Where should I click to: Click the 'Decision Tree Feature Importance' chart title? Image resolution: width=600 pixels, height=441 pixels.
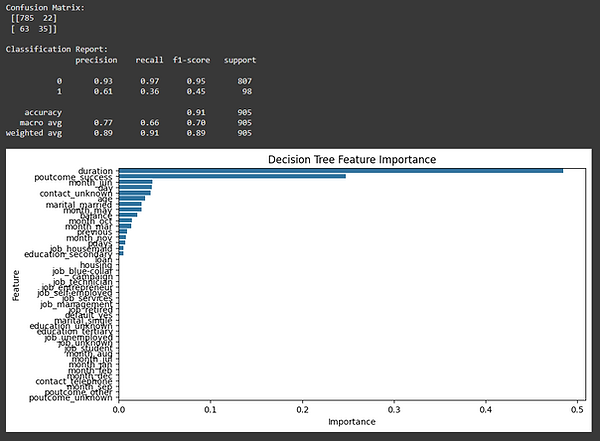click(352, 160)
